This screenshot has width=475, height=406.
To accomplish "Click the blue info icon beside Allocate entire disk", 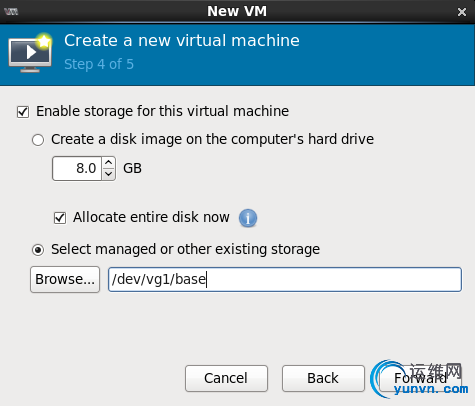I will (248, 218).
